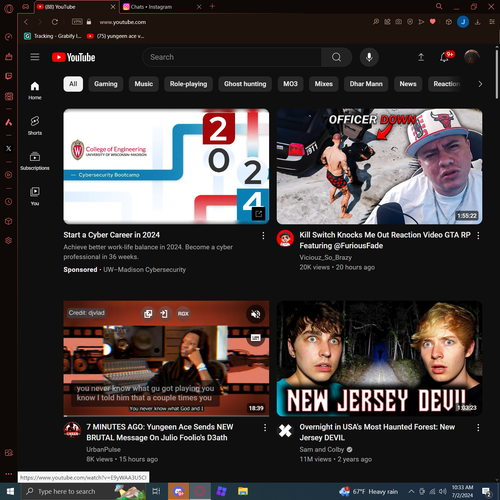
Task: Open the snapshot camera icon in toolbar
Action: 398,22
